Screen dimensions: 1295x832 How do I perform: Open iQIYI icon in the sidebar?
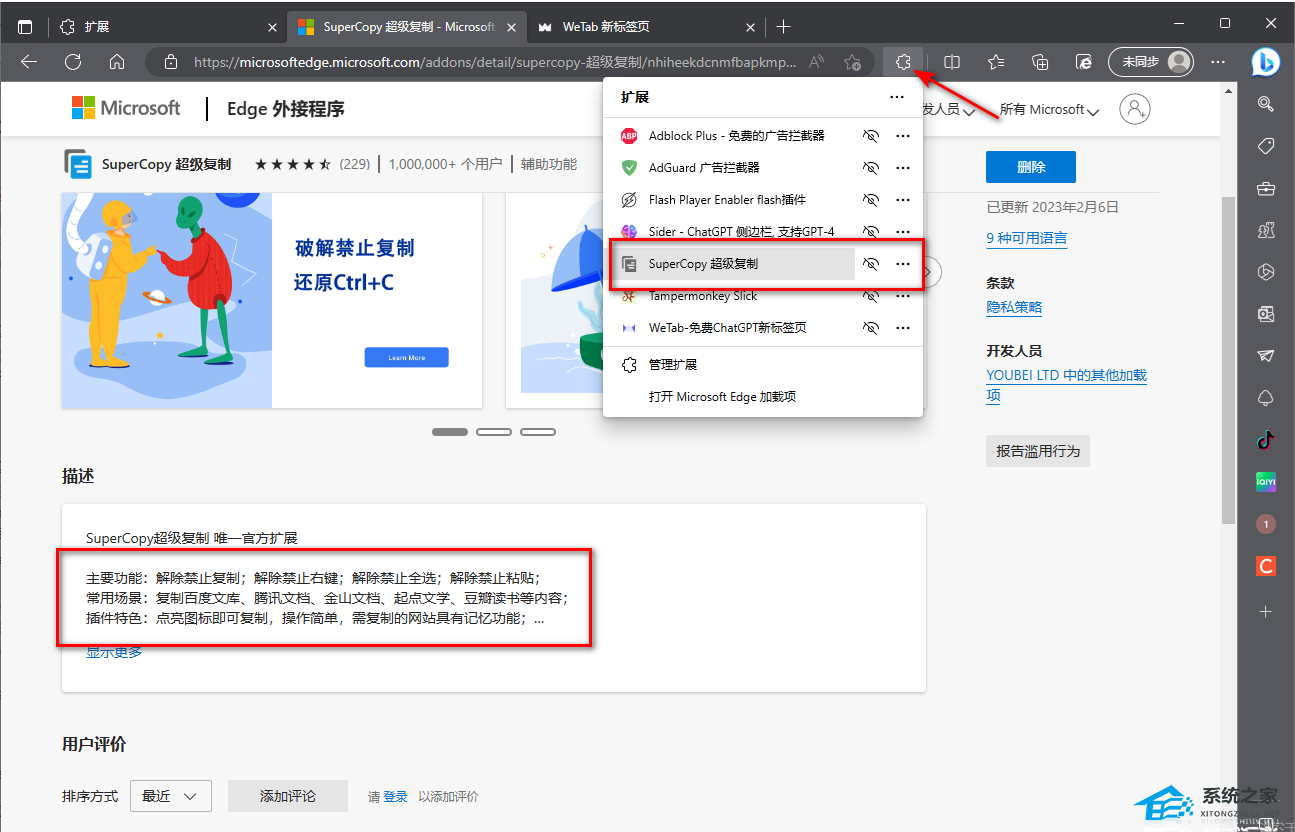(x=1265, y=482)
